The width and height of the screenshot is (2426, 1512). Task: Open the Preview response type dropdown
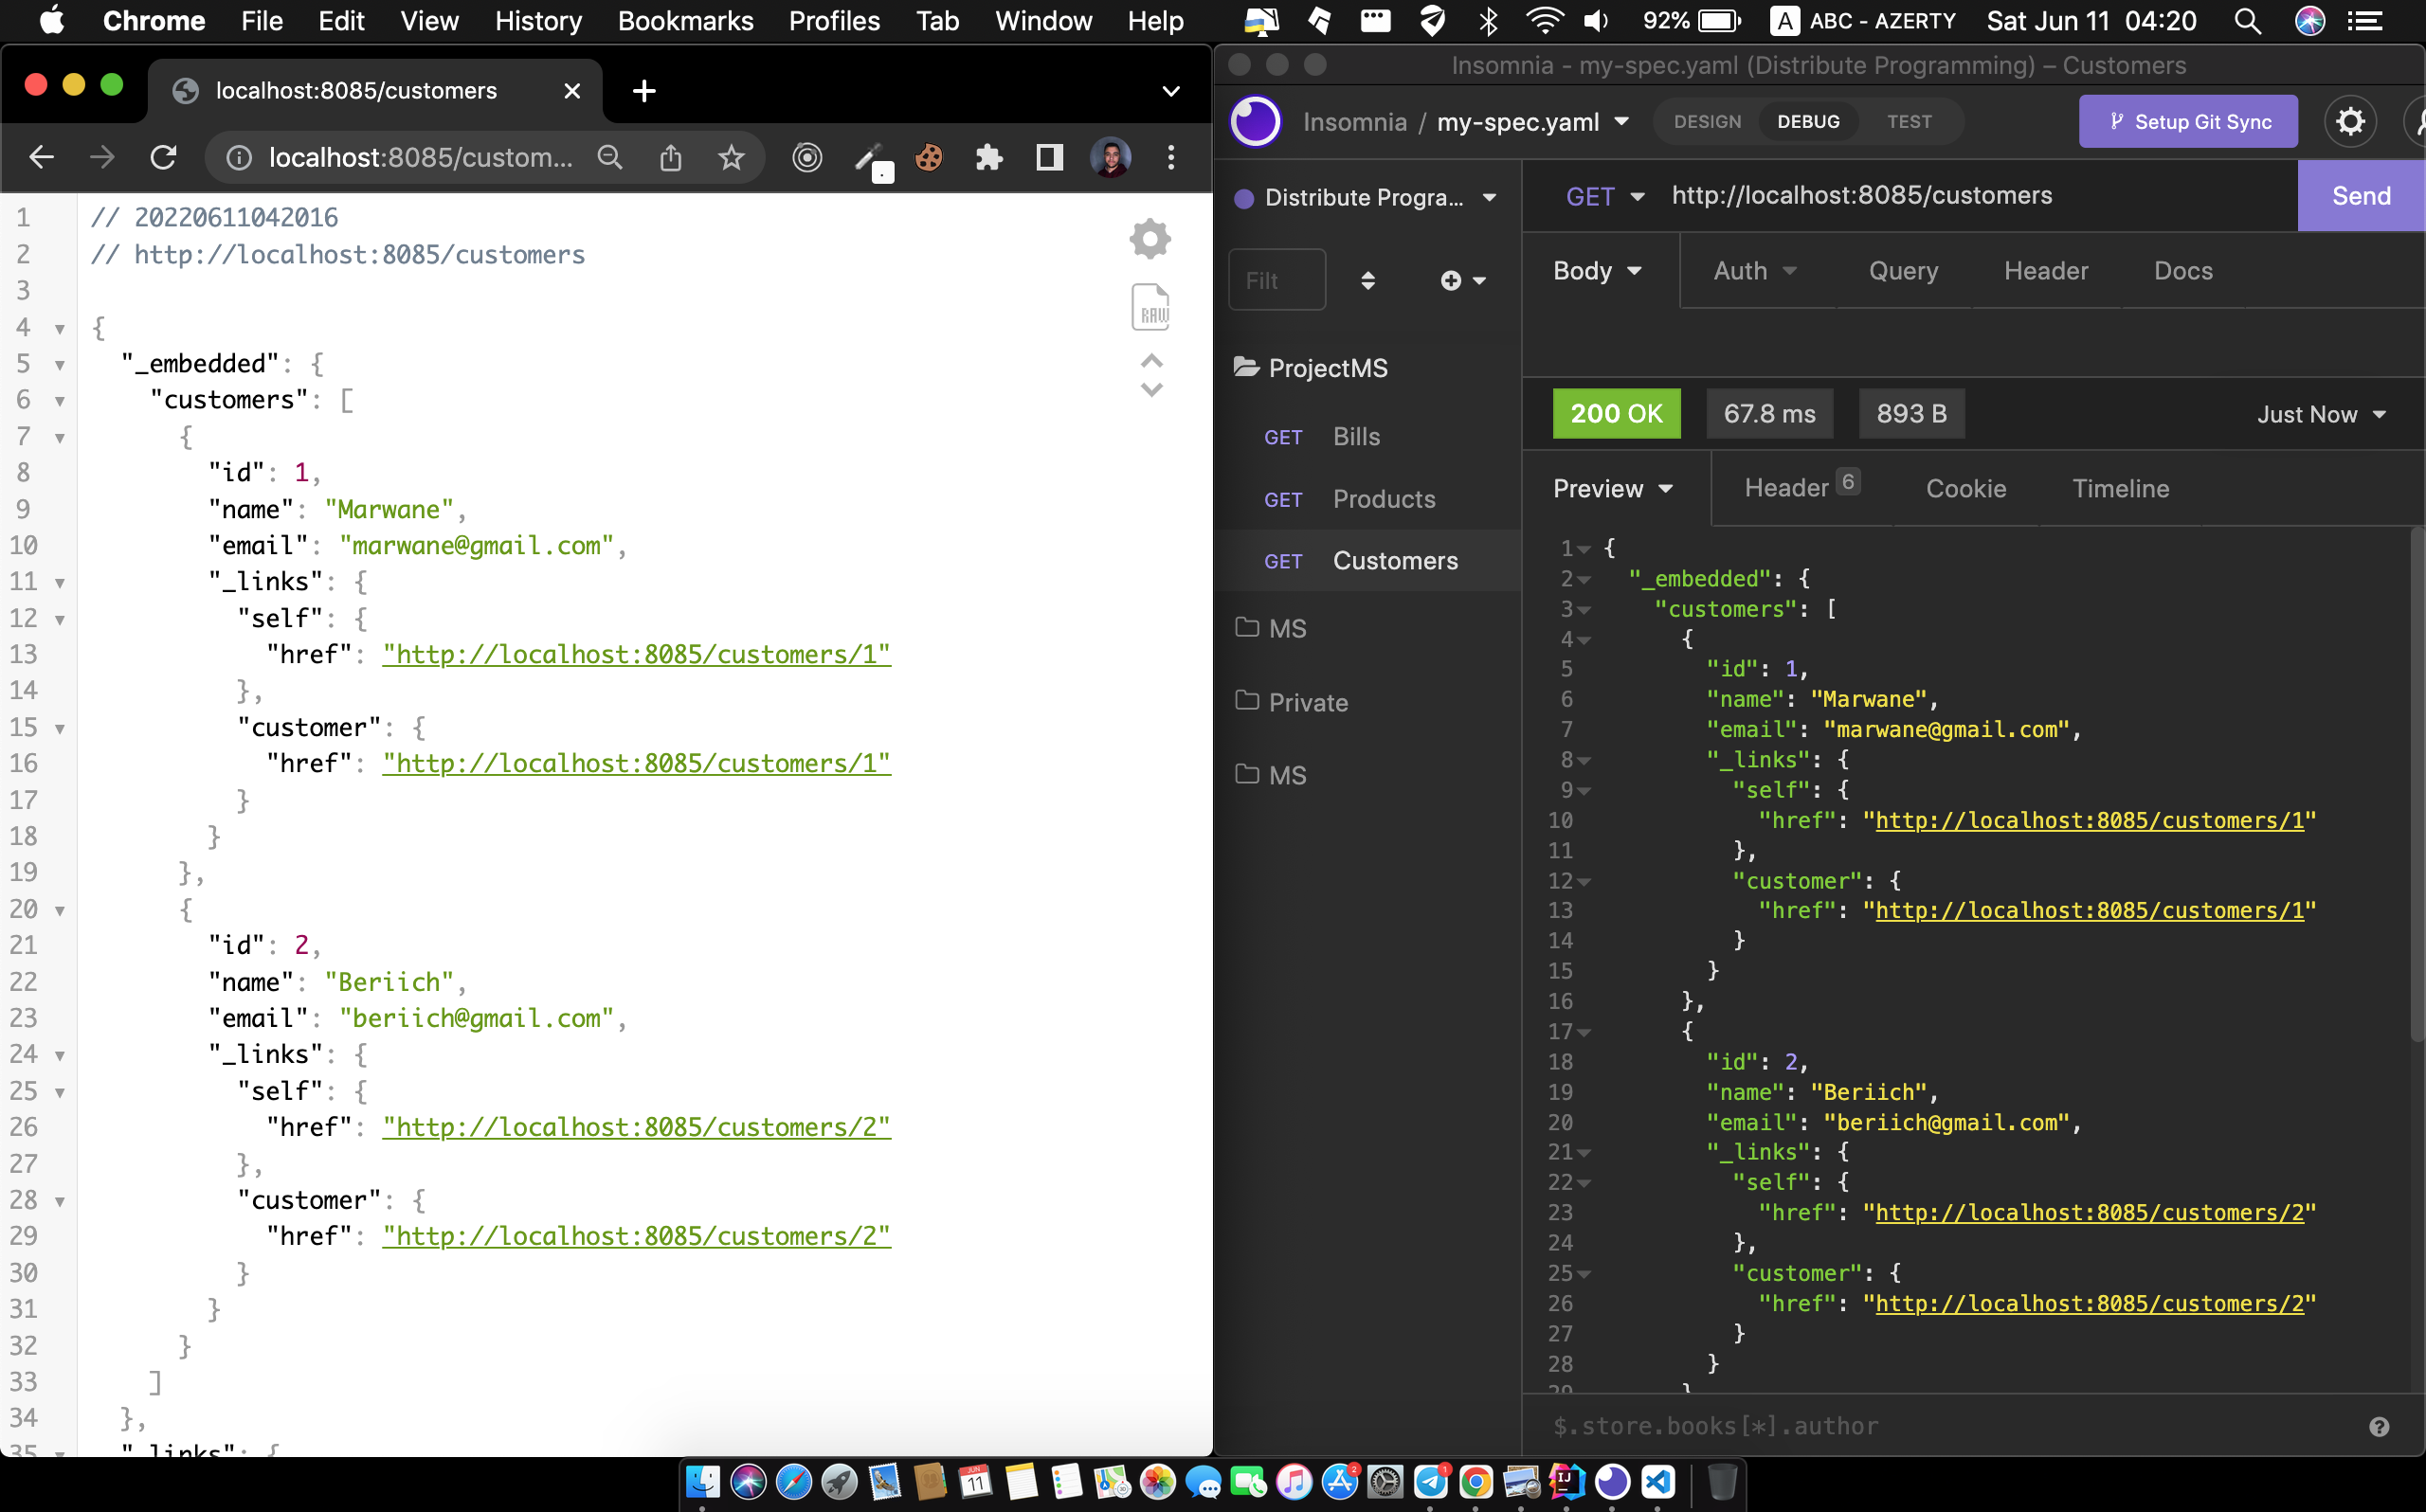pyautogui.click(x=1612, y=489)
